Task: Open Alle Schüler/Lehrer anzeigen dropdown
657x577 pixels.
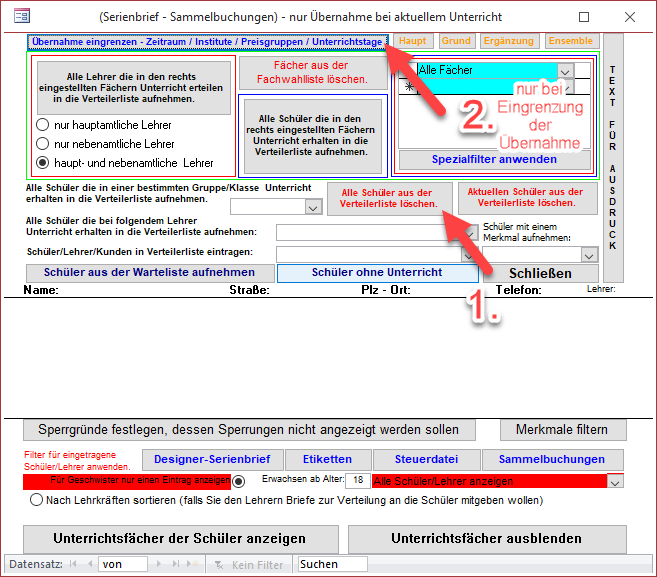Action: coord(615,482)
